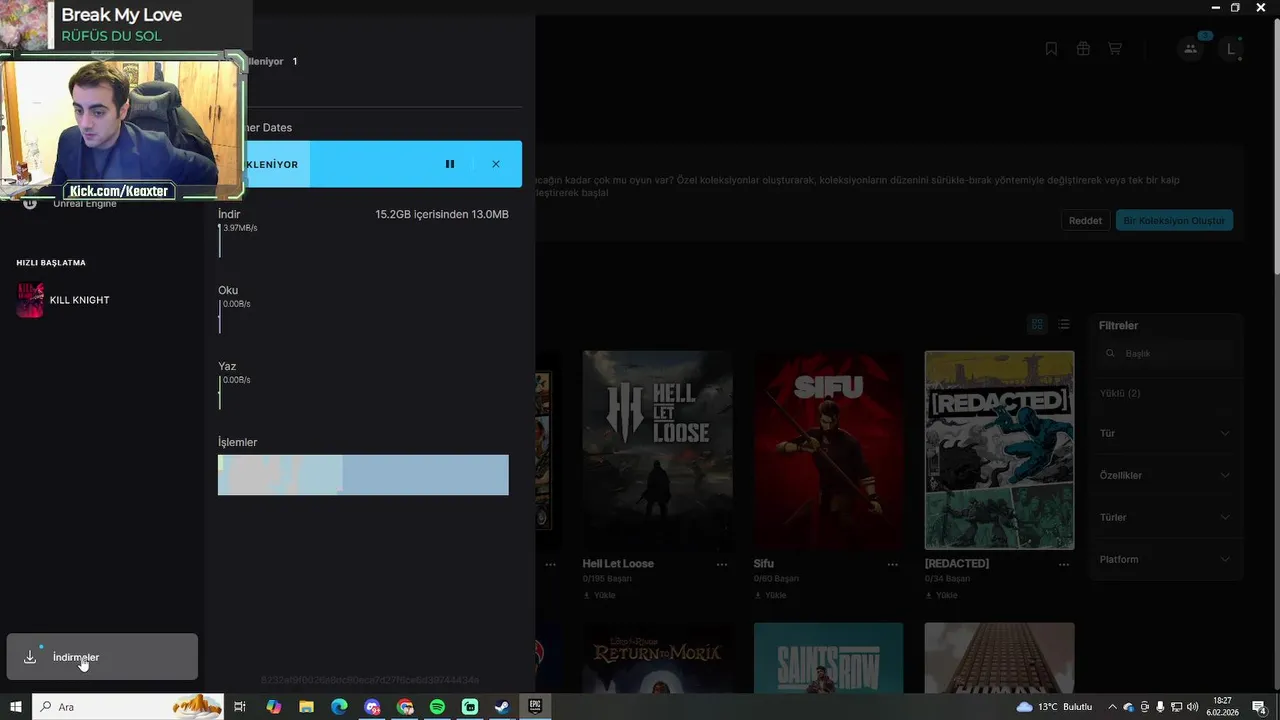This screenshot has width=1280, height=720.
Task: Open the gift redeem icon in header
Action: click(x=1083, y=48)
